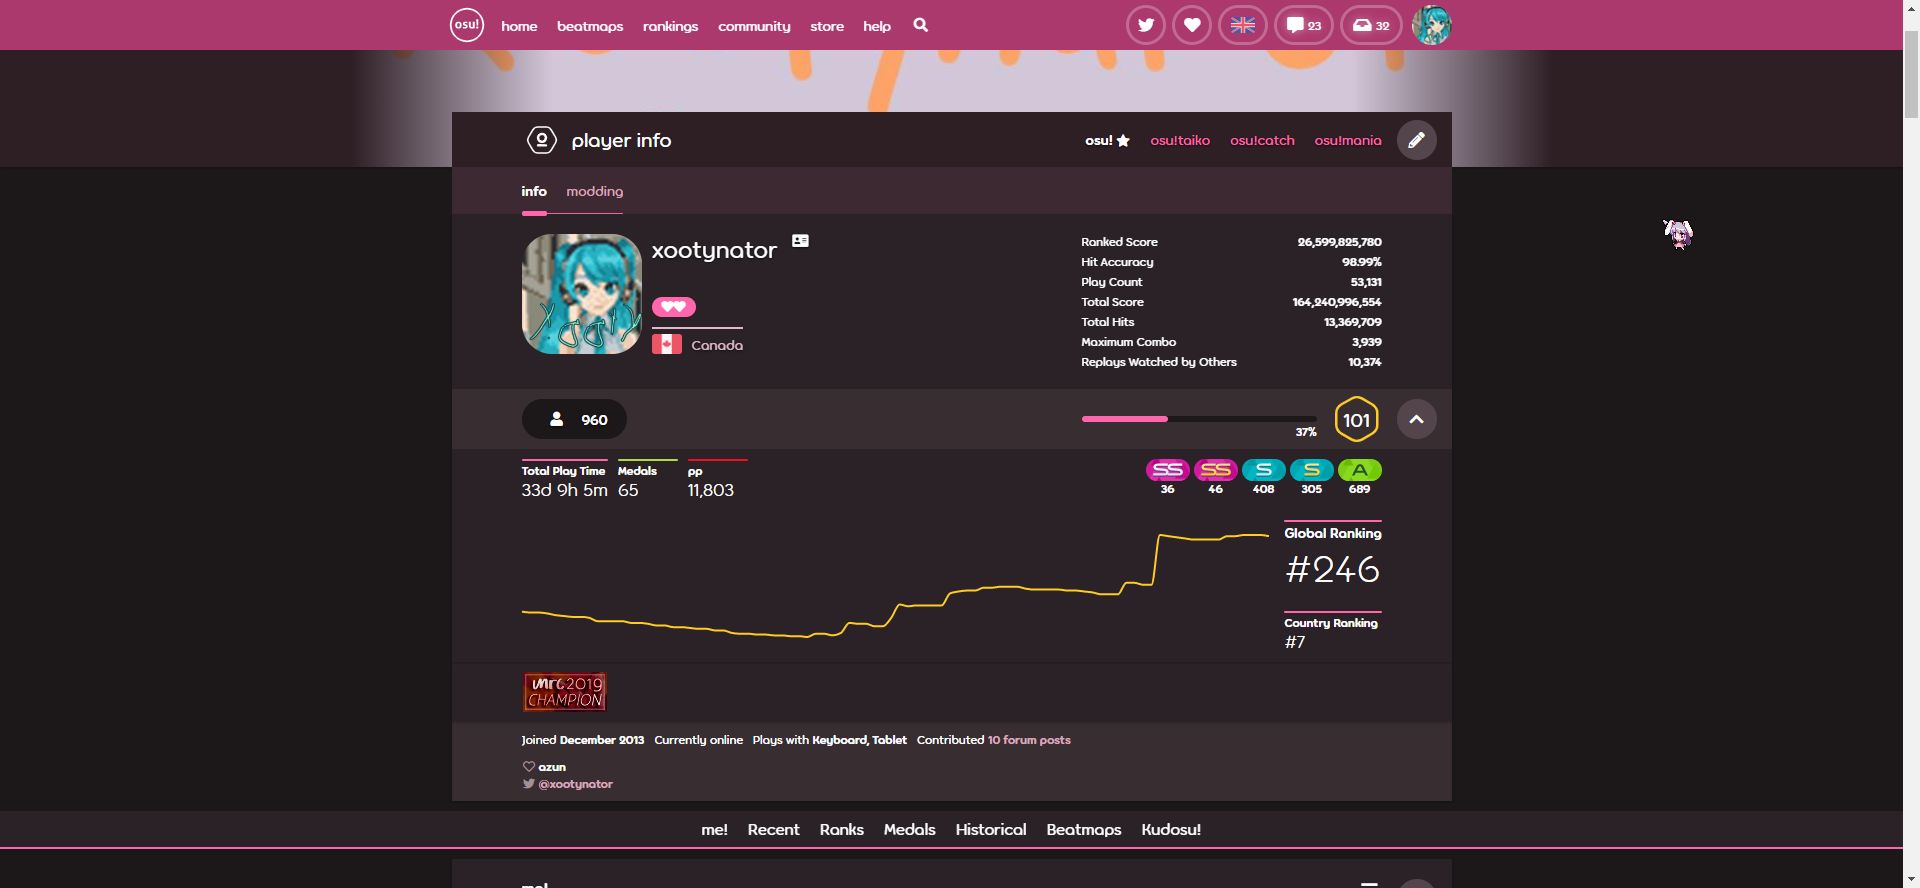Open the Twitter icon in the navbar
The width and height of the screenshot is (1920, 888).
[1146, 25]
